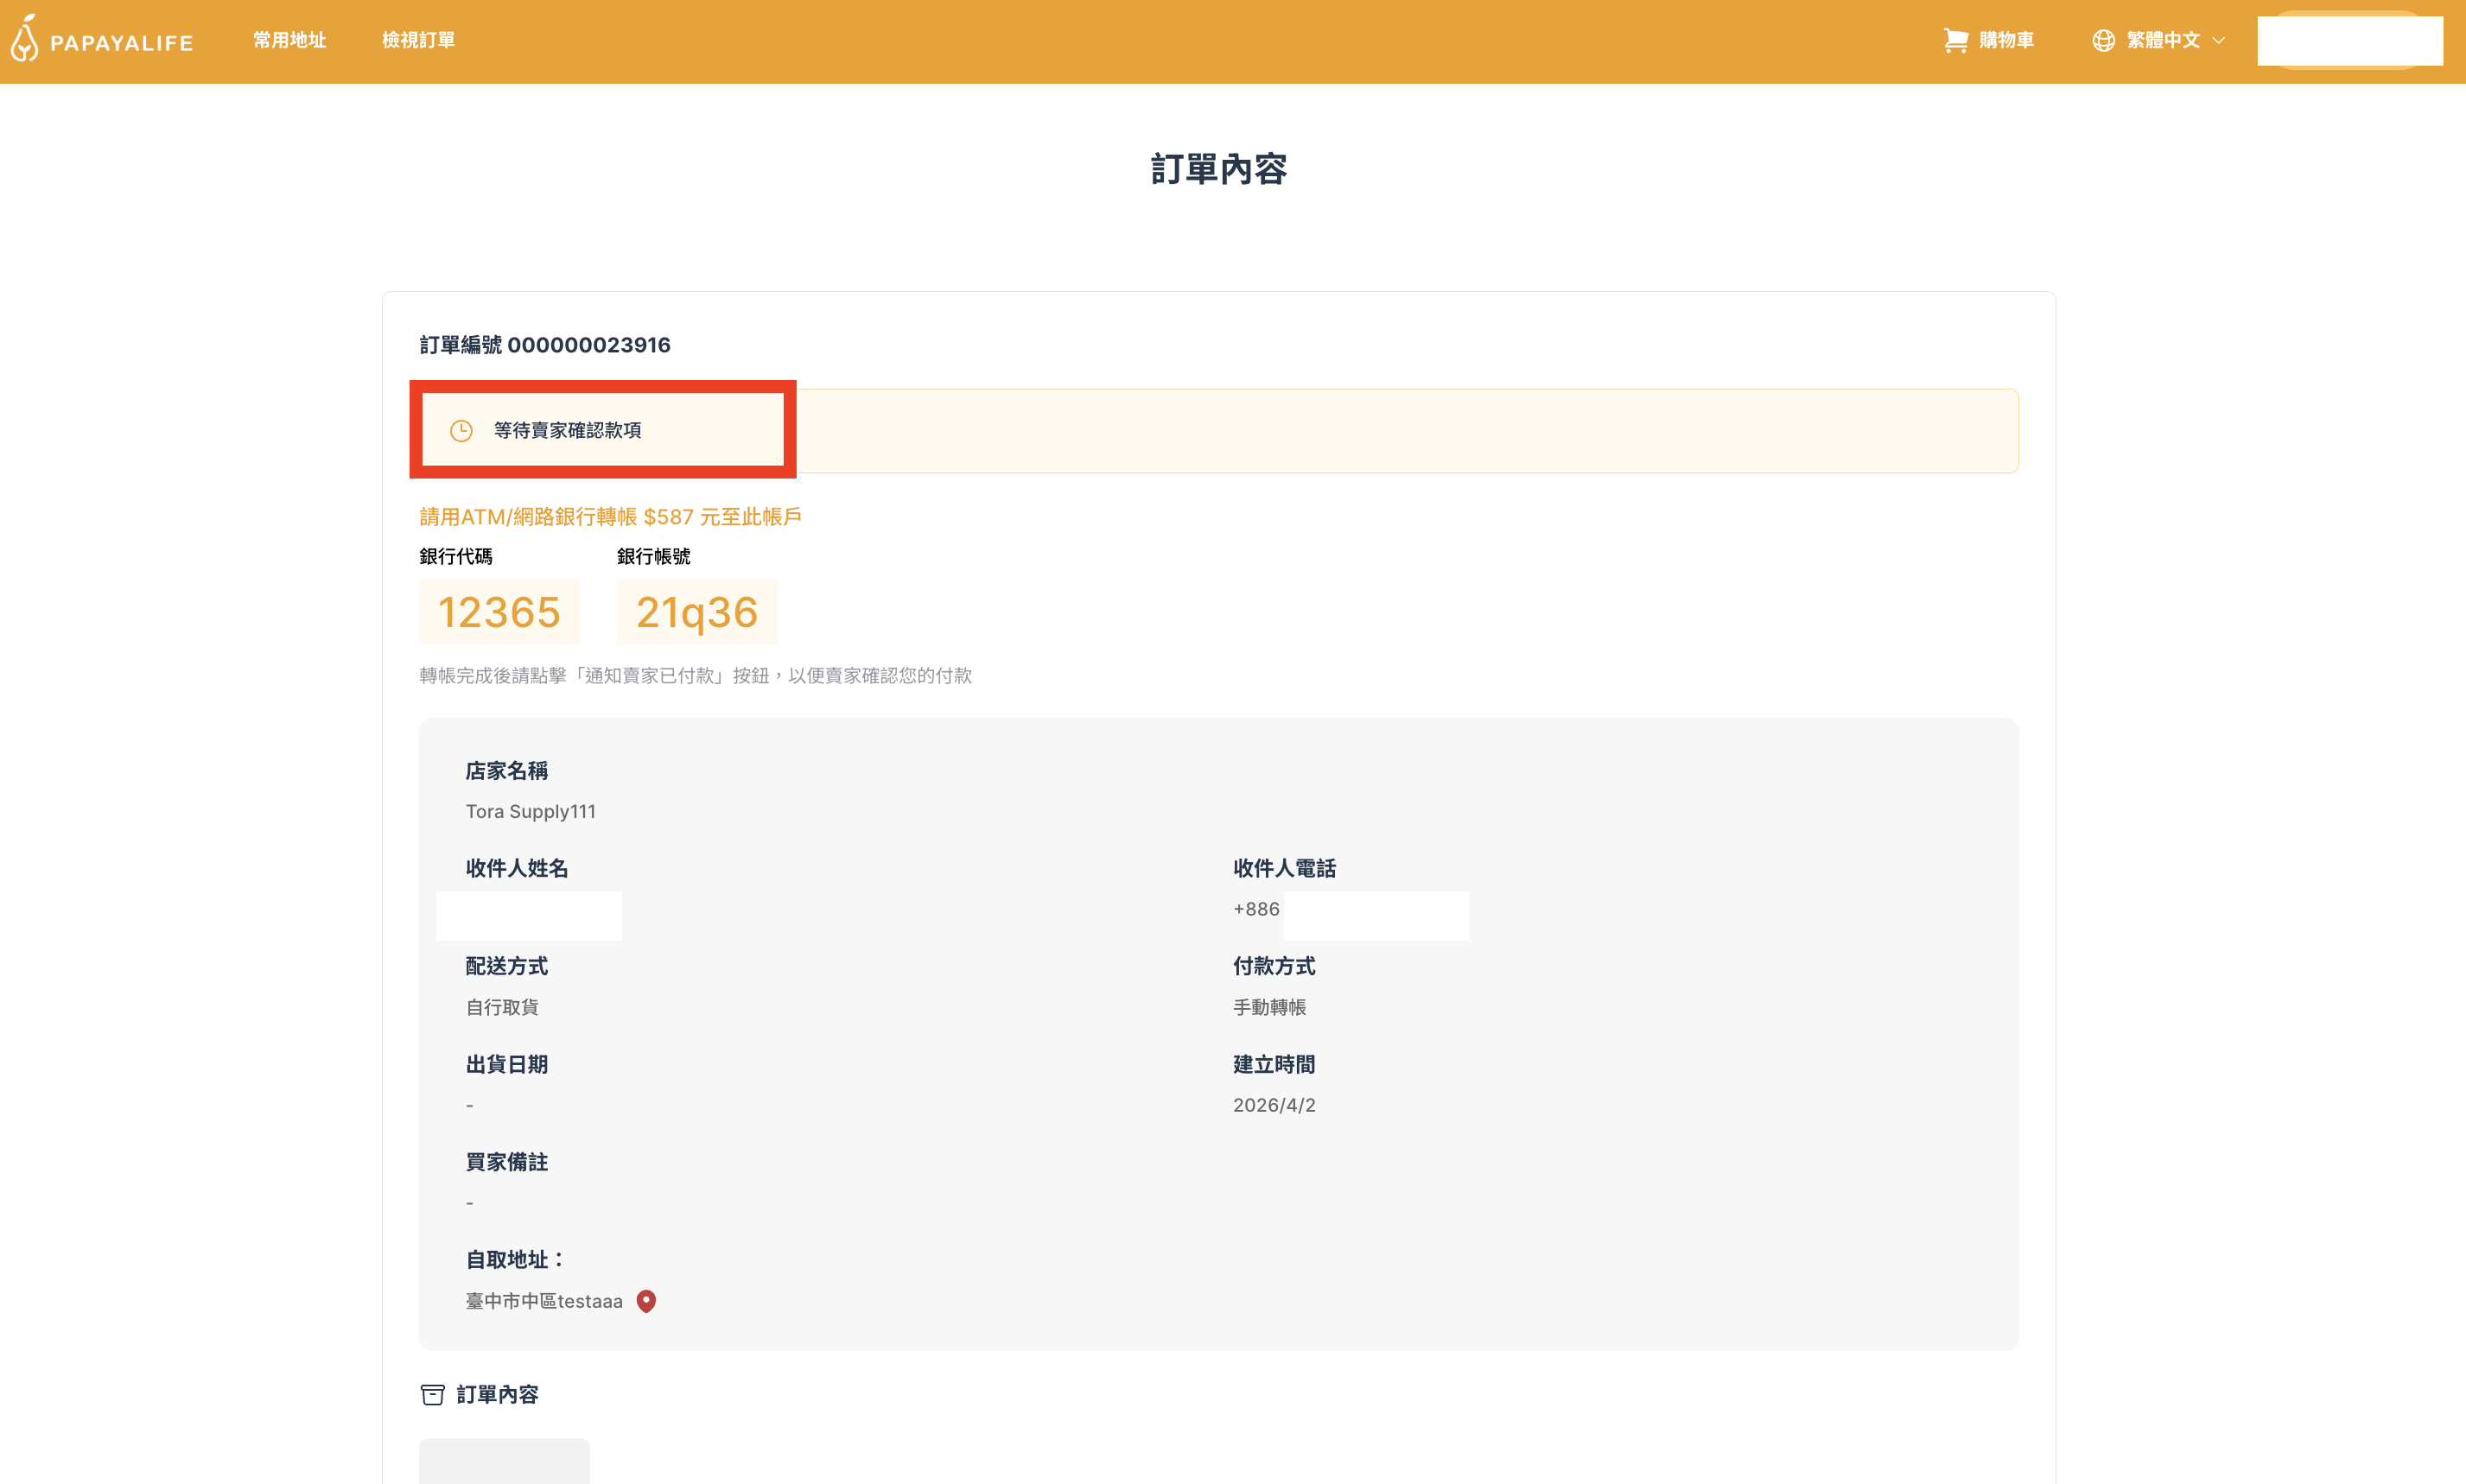Image resolution: width=2466 pixels, height=1484 pixels.
Task: Click the PAPAYALIFE brand name text
Action: coord(121,43)
